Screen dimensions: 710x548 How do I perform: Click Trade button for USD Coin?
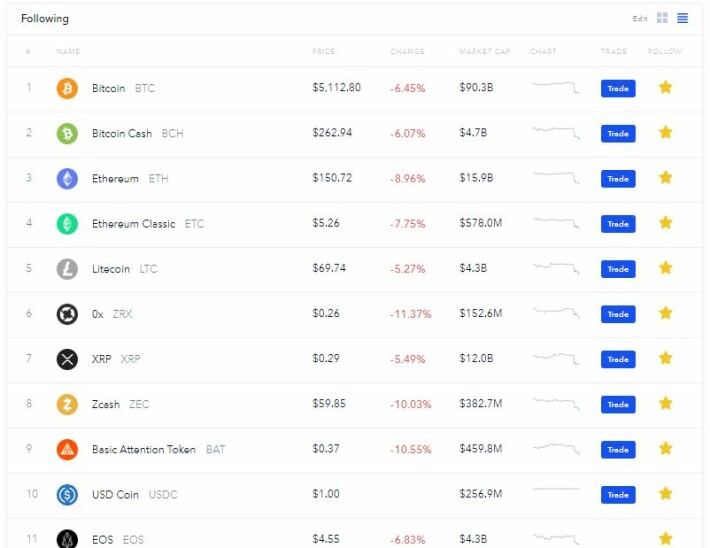tap(618, 495)
